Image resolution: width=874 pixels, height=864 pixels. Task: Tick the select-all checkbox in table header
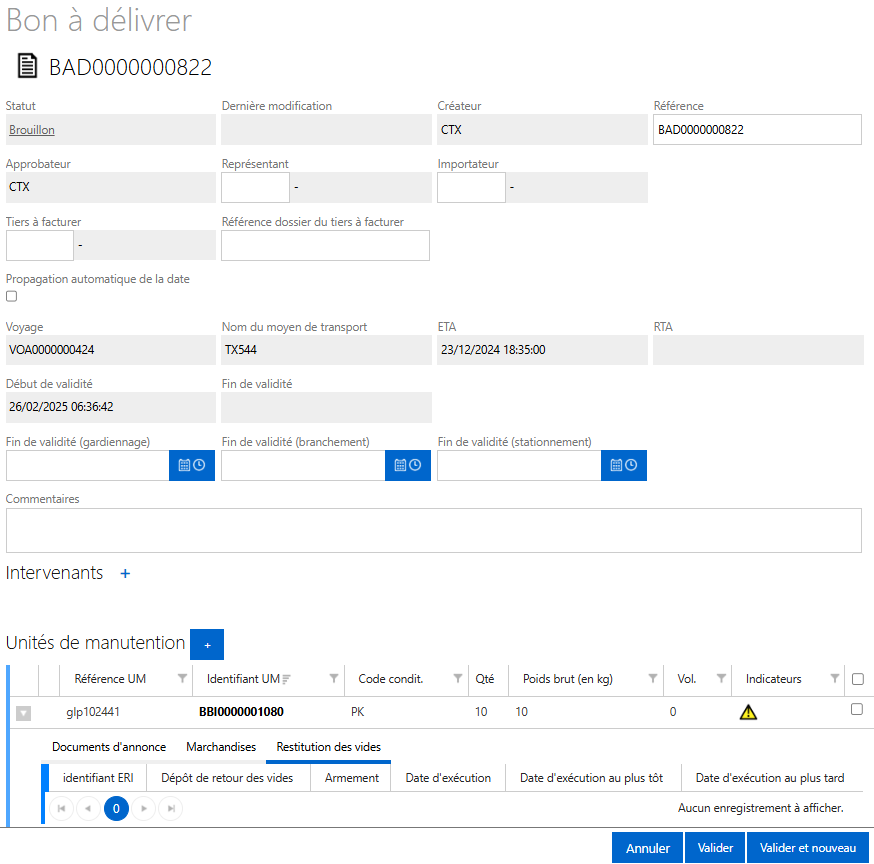click(857, 679)
